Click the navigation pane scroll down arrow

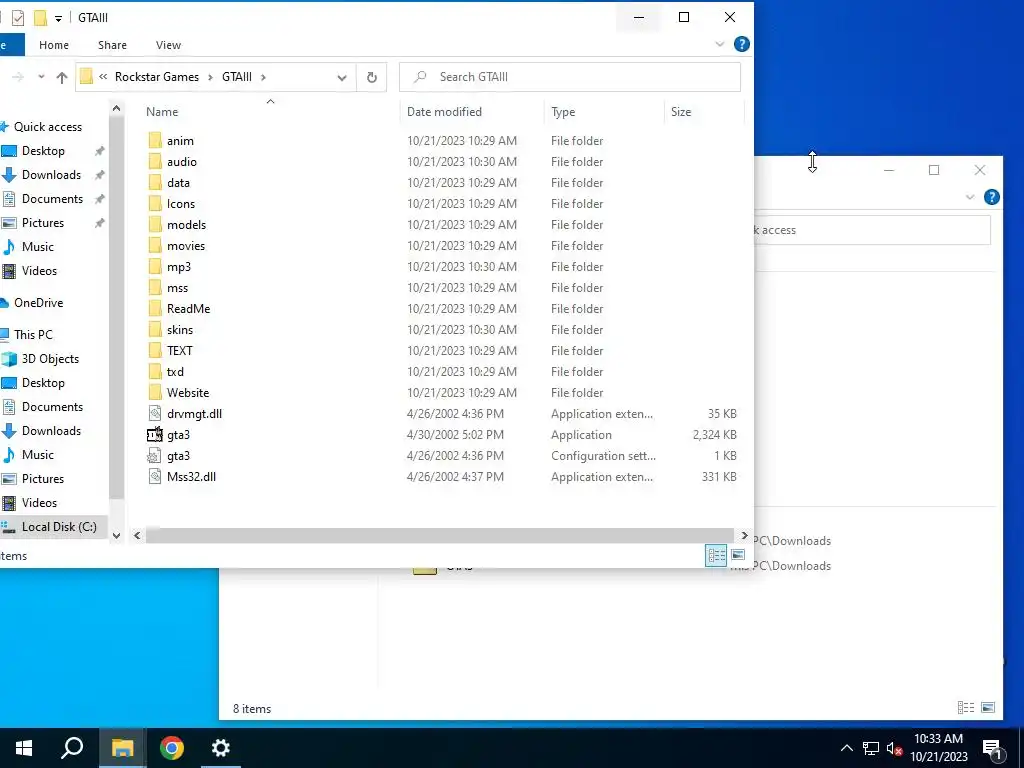tap(116, 536)
